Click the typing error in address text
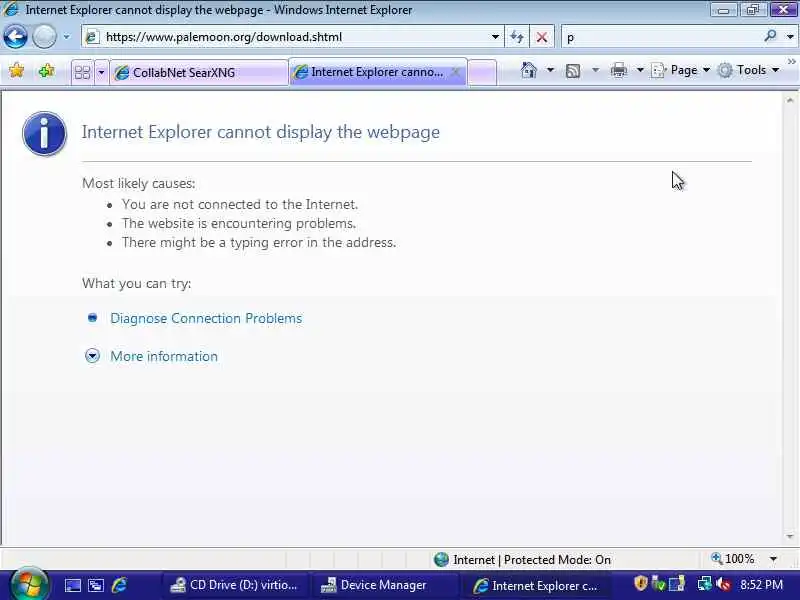800x600 pixels. click(259, 242)
